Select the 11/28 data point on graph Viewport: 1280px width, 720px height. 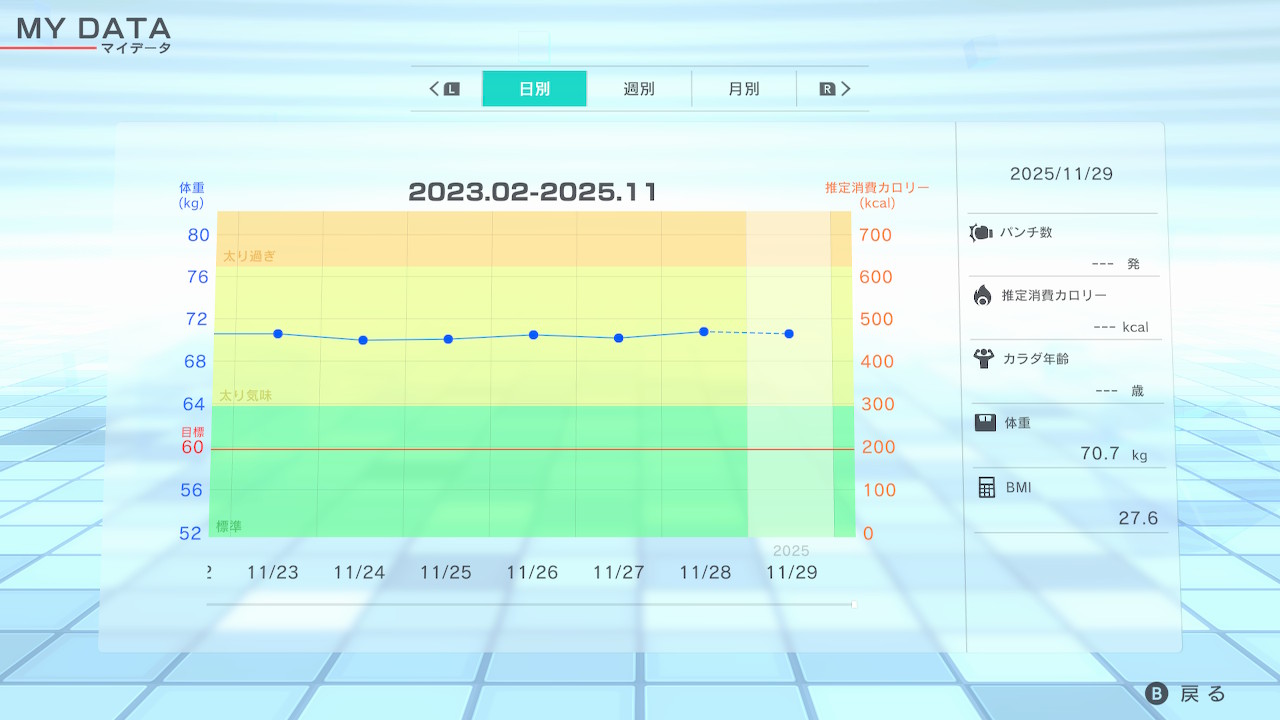point(704,331)
